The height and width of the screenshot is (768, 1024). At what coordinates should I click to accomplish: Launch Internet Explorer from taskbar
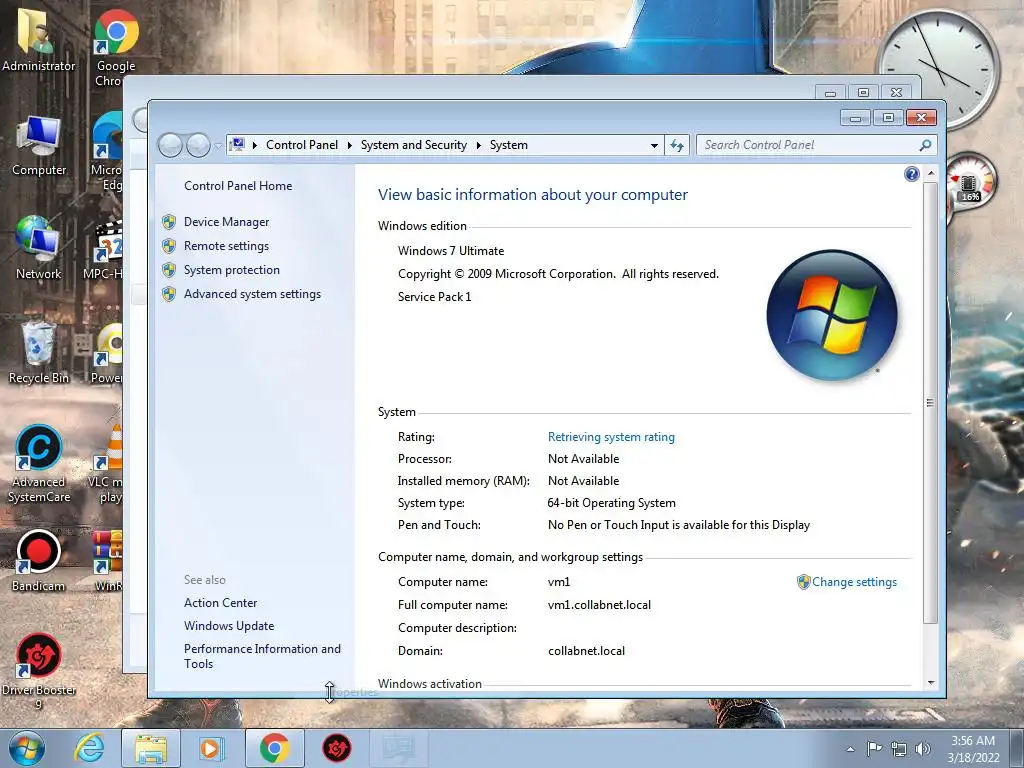[89, 748]
